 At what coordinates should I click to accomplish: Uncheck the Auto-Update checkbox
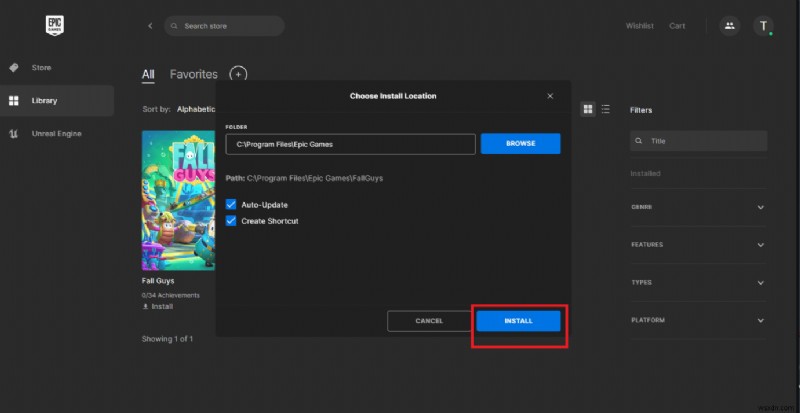point(231,205)
